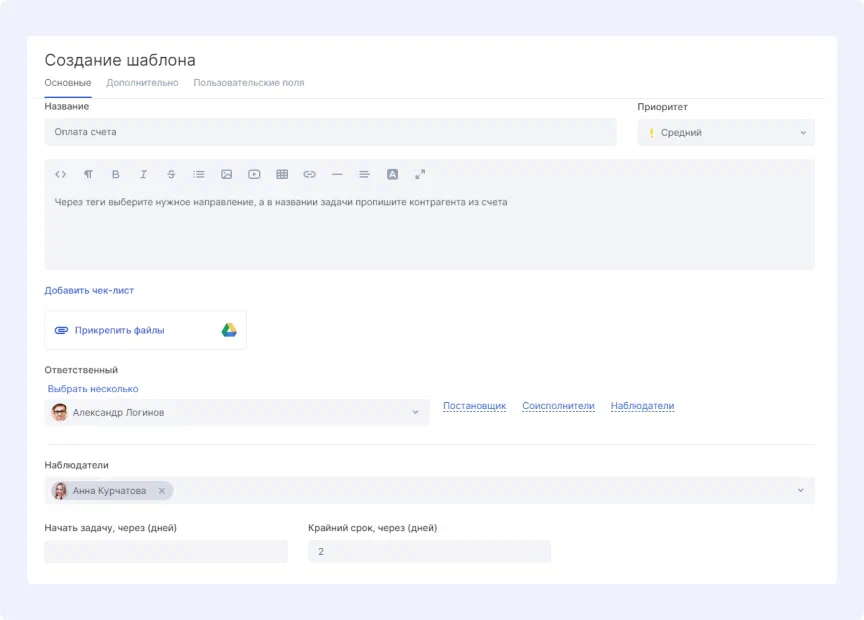Expand the responsible person dropdown

point(416,412)
